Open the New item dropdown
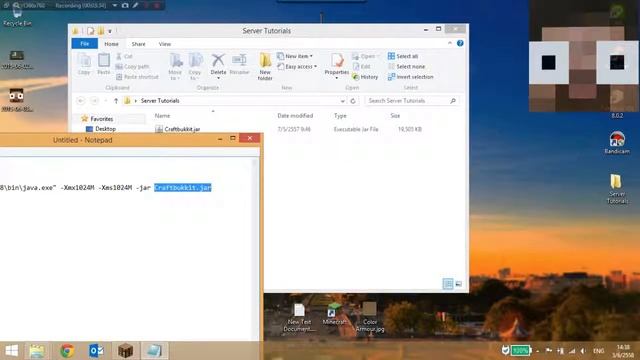 tap(295, 56)
